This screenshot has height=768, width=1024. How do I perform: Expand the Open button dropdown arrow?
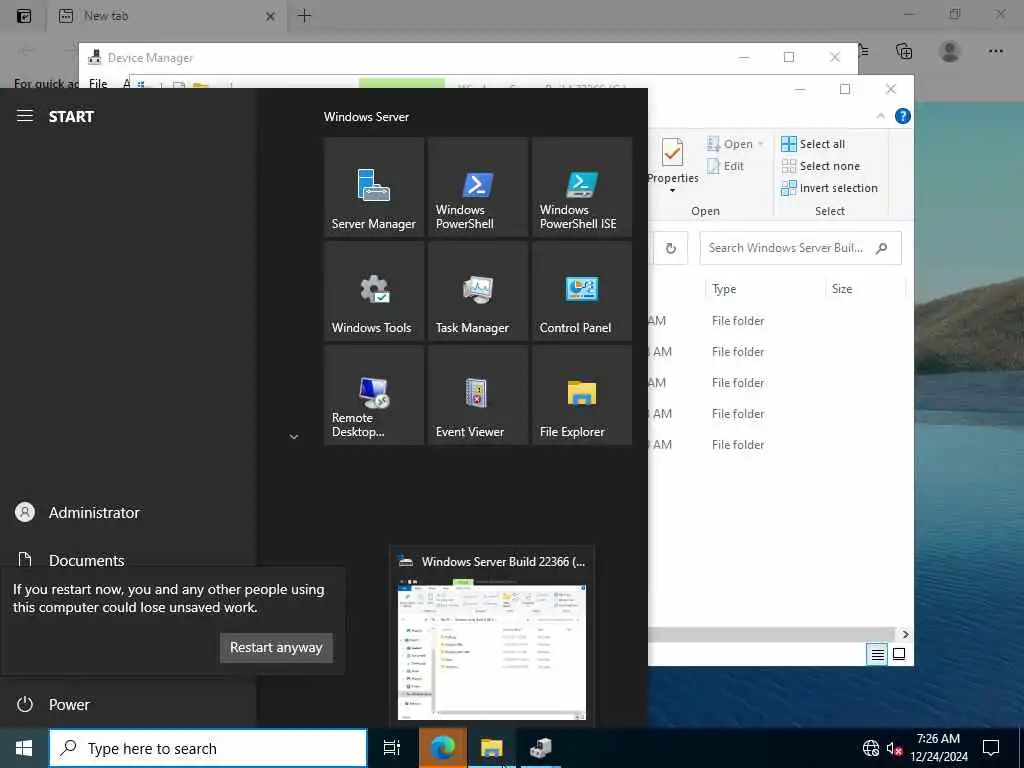point(761,144)
